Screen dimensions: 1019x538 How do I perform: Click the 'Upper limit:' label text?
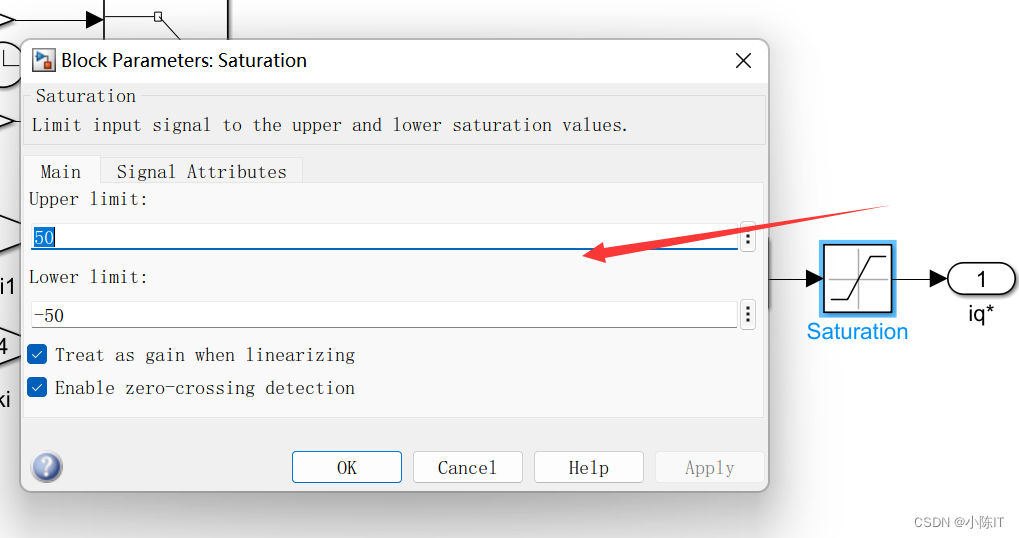pyautogui.click(x=88, y=199)
